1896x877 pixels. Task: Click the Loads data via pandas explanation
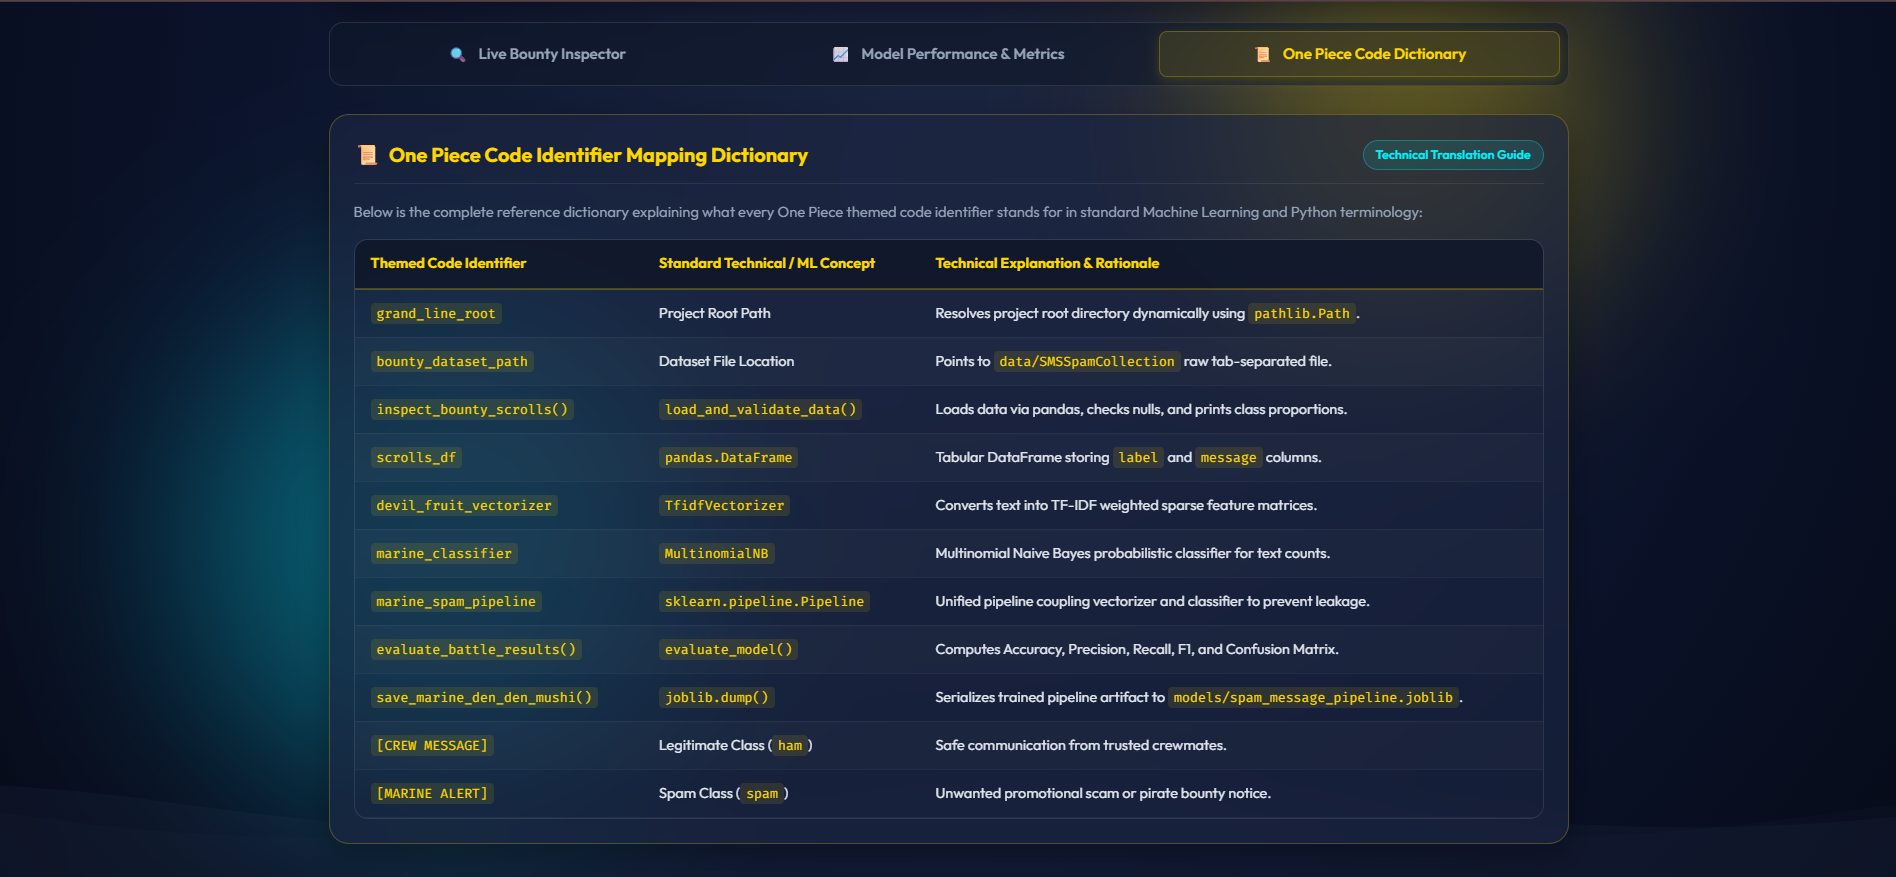click(x=1141, y=409)
